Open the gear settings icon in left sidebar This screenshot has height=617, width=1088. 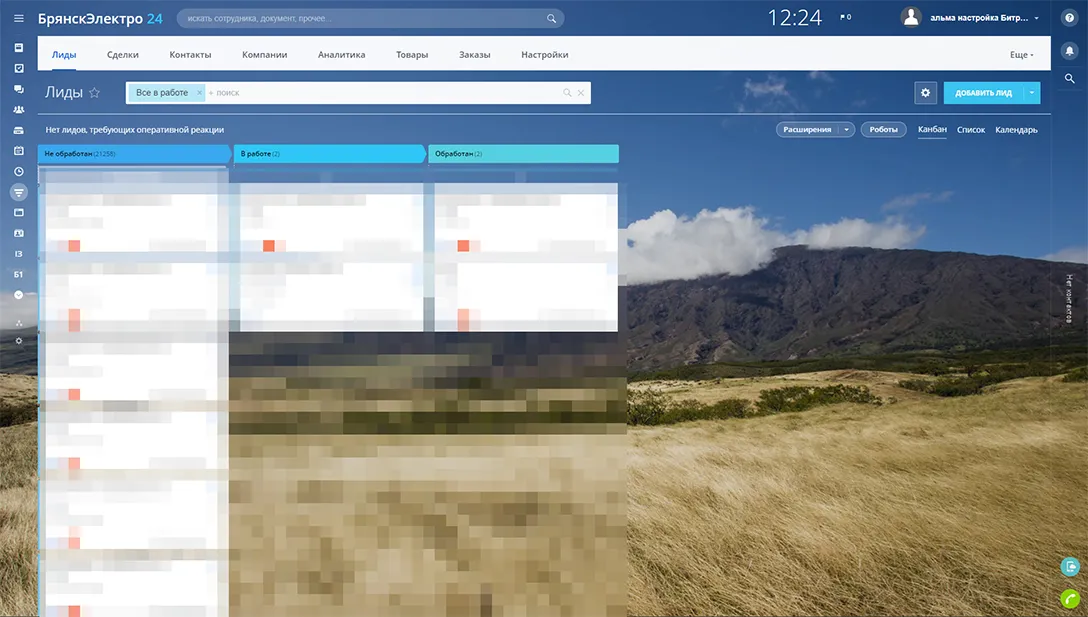pyautogui.click(x=19, y=341)
